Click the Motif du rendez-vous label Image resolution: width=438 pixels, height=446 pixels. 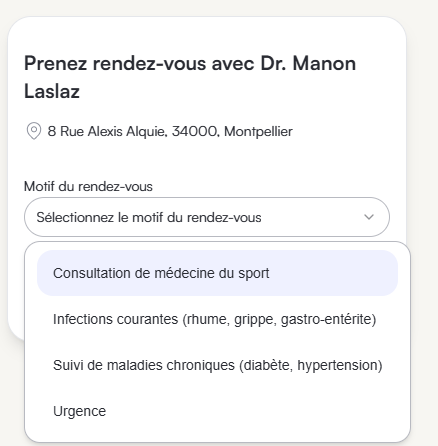click(88, 186)
